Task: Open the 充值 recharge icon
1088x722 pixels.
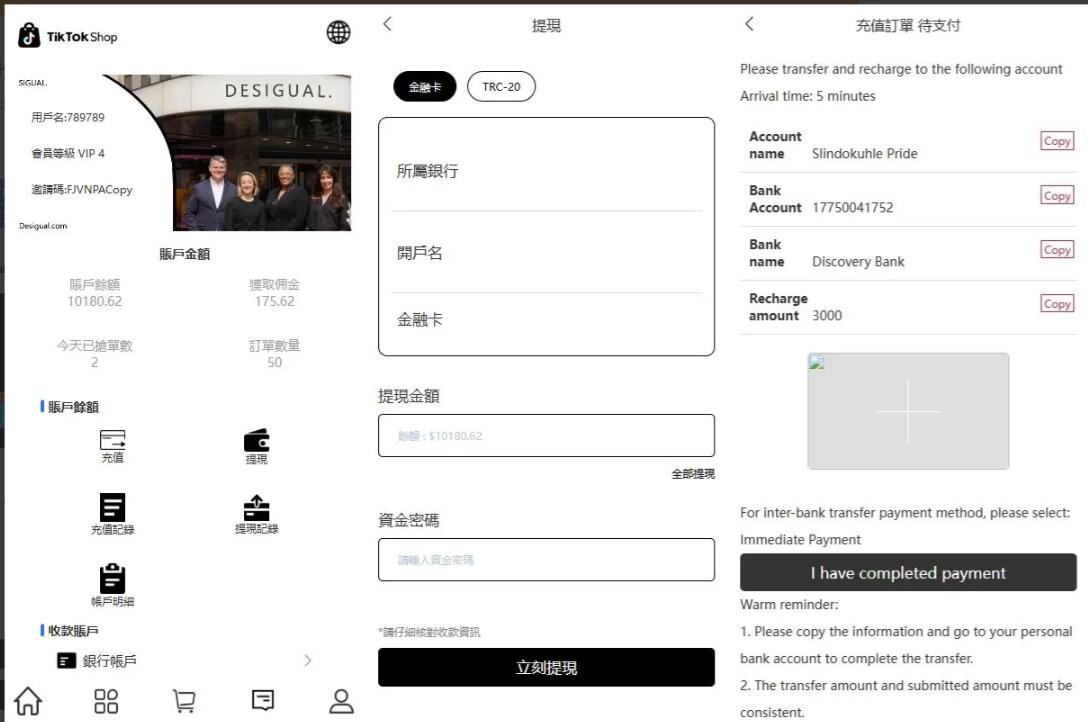Action: point(112,441)
